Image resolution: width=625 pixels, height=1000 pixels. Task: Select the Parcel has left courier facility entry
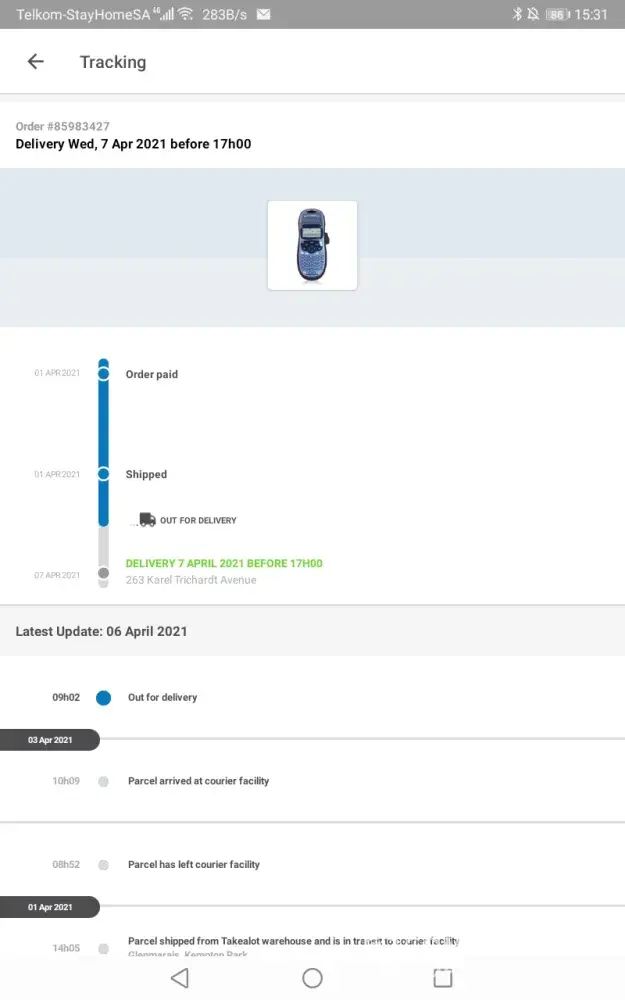193,865
